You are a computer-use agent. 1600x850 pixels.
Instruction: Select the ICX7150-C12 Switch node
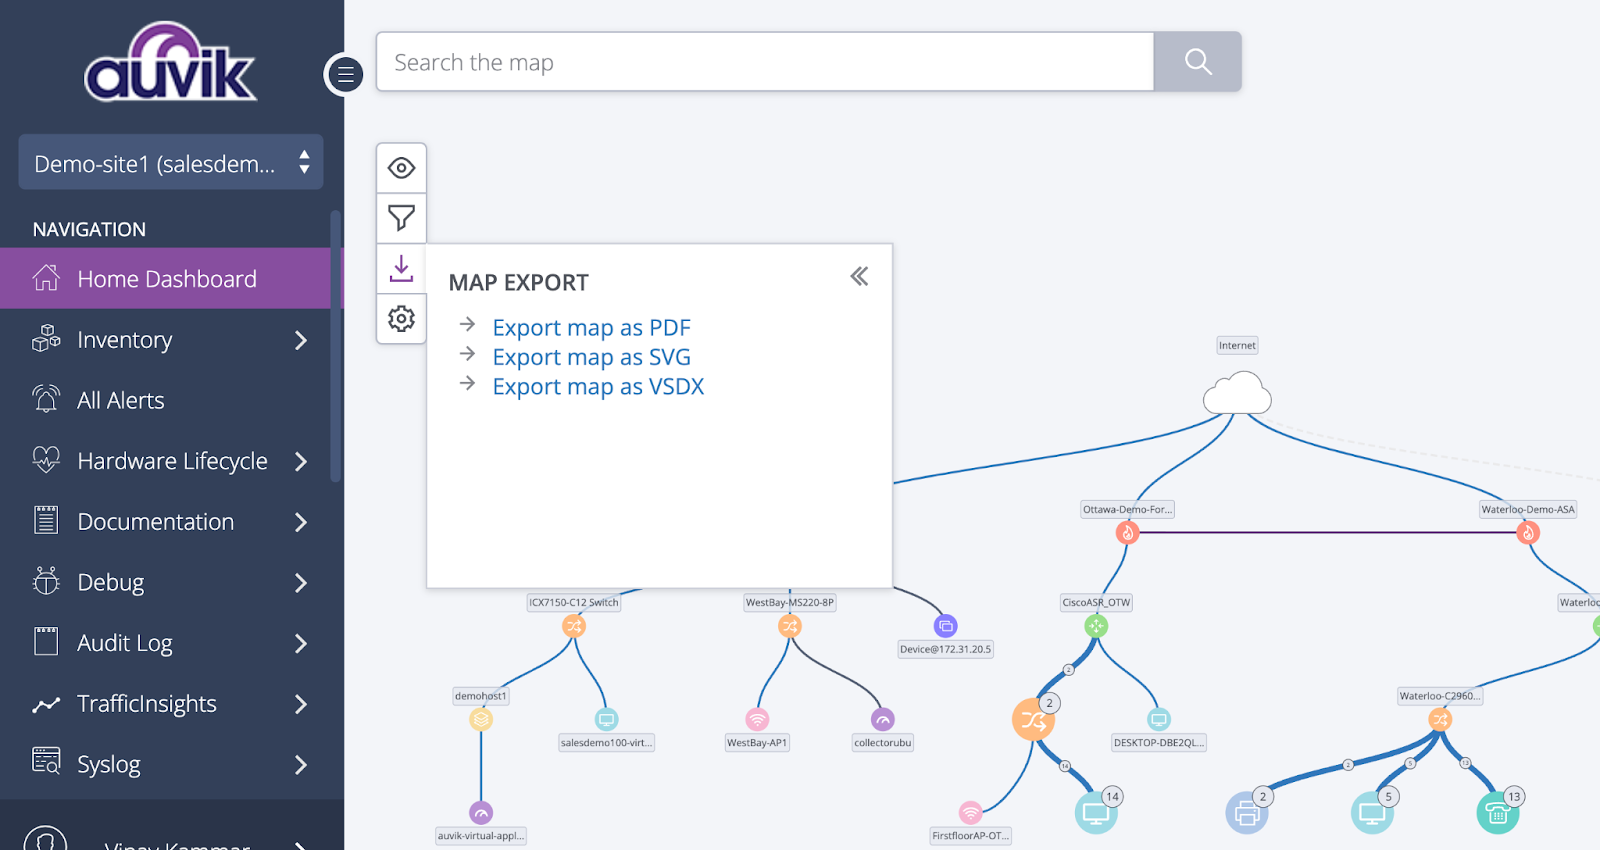574,626
